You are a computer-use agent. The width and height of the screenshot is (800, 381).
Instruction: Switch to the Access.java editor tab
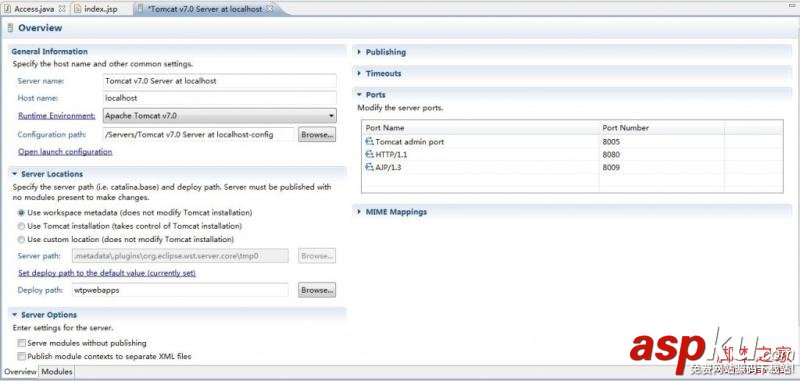tap(34, 9)
